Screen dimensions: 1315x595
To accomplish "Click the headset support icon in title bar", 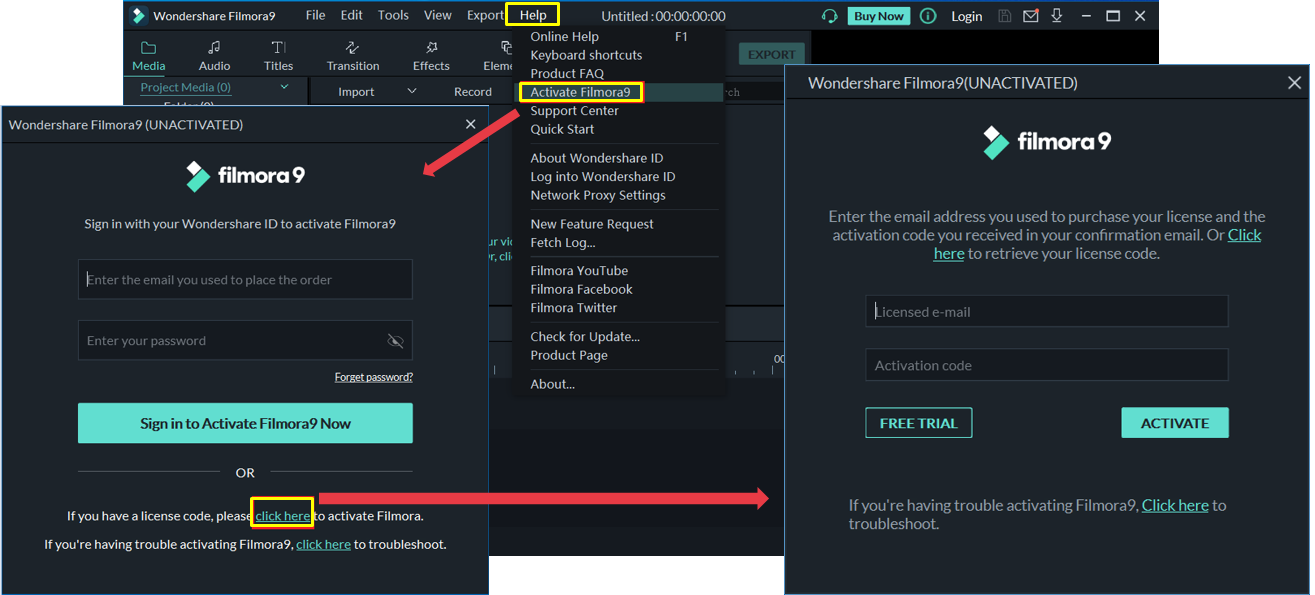I will pyautogui.click(x=829, y=16).
